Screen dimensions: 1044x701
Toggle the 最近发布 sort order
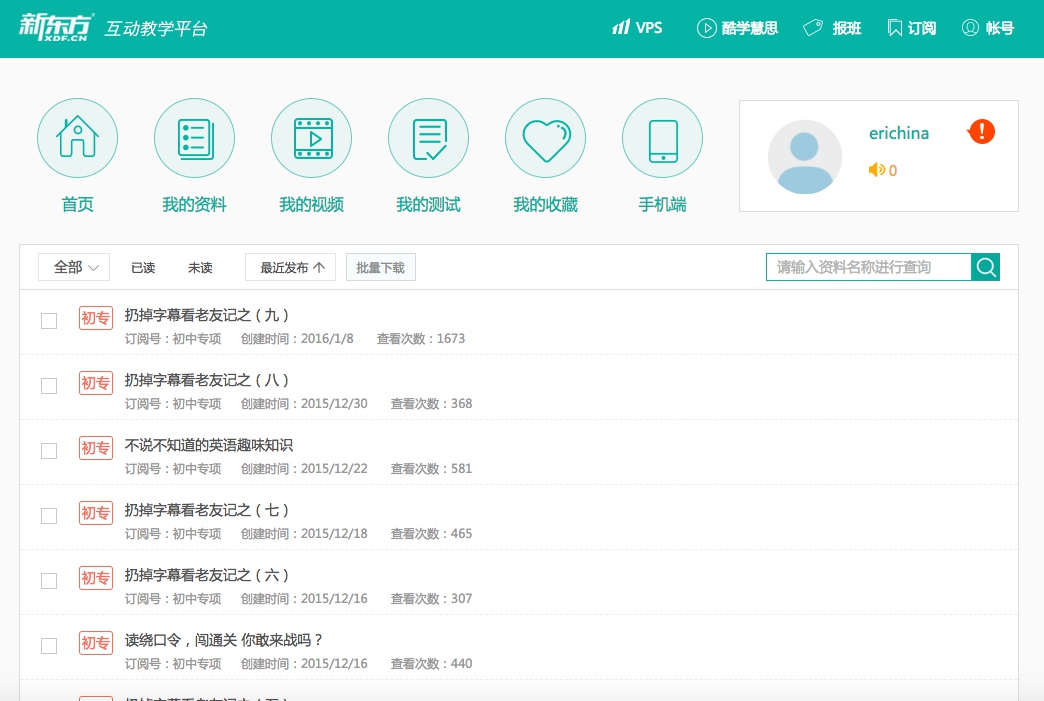tap(291, 267)
